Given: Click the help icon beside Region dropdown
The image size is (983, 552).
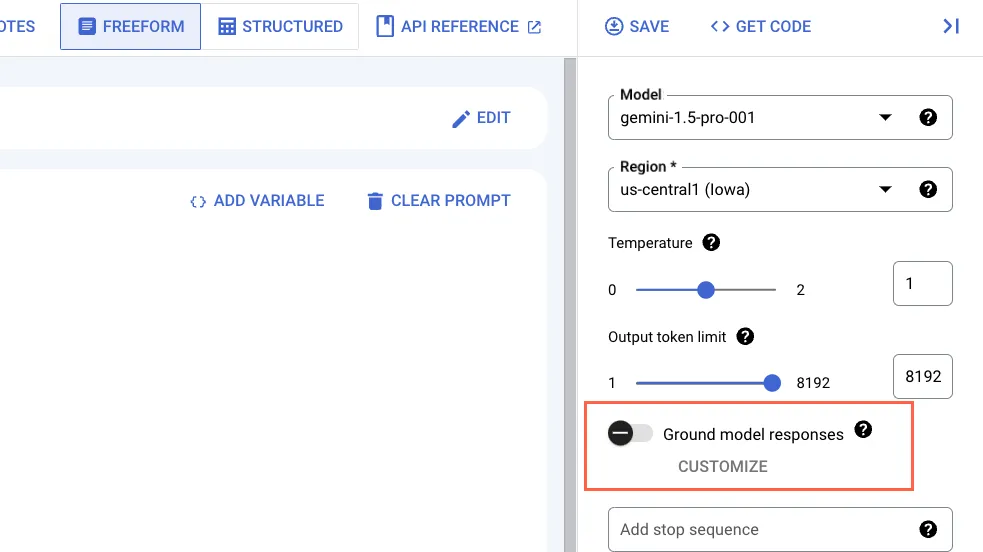Looking at the screenshot, I should tap(928, 190).
